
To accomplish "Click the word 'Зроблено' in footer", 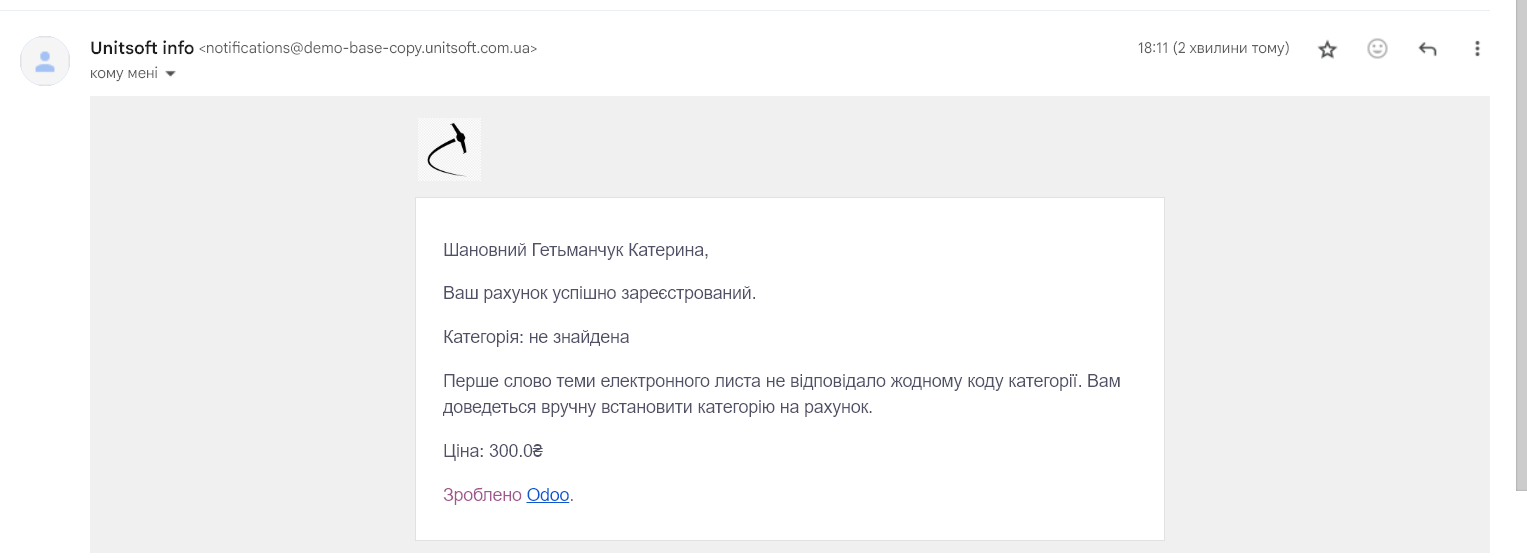I will click(482, 495).
